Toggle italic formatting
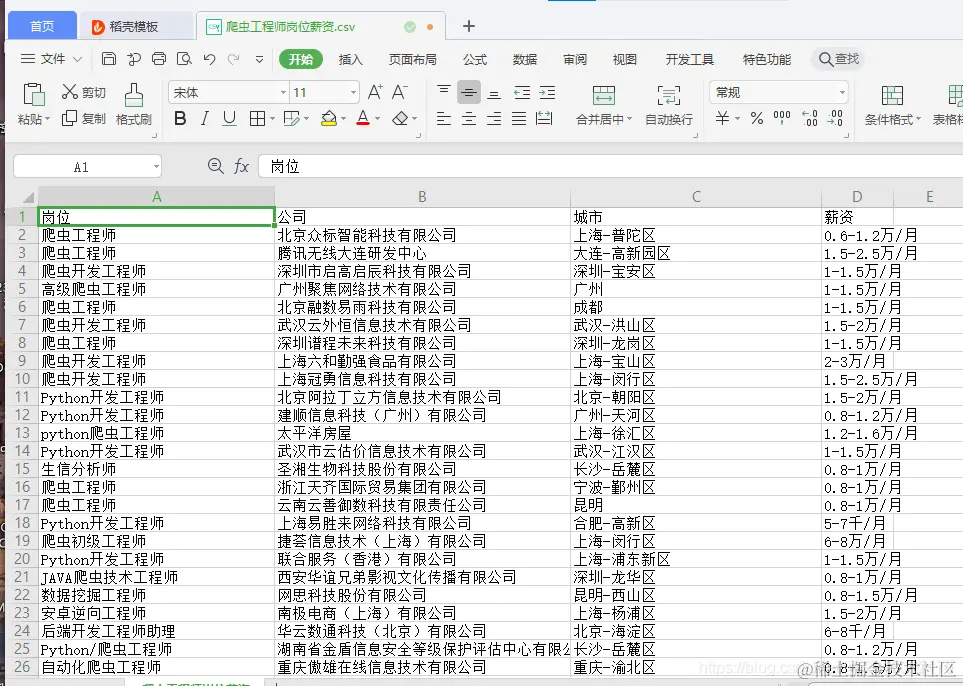963x686 pixels. tap(205, 118)
